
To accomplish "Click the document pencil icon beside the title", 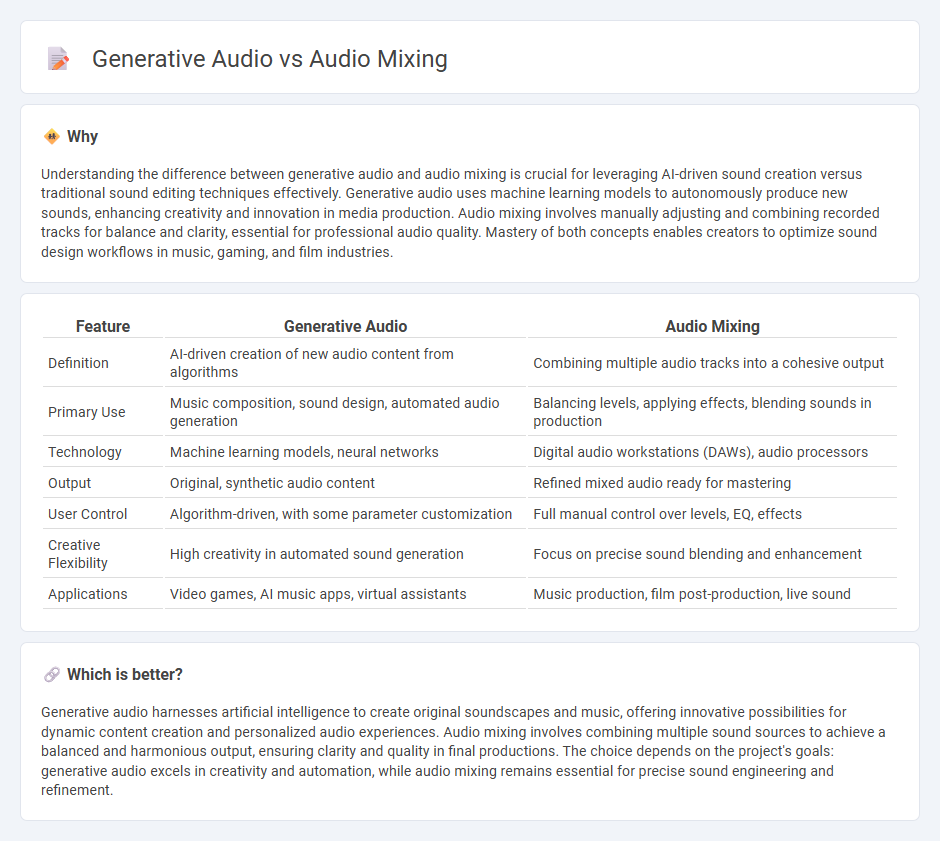I will [x=58, y=59].
